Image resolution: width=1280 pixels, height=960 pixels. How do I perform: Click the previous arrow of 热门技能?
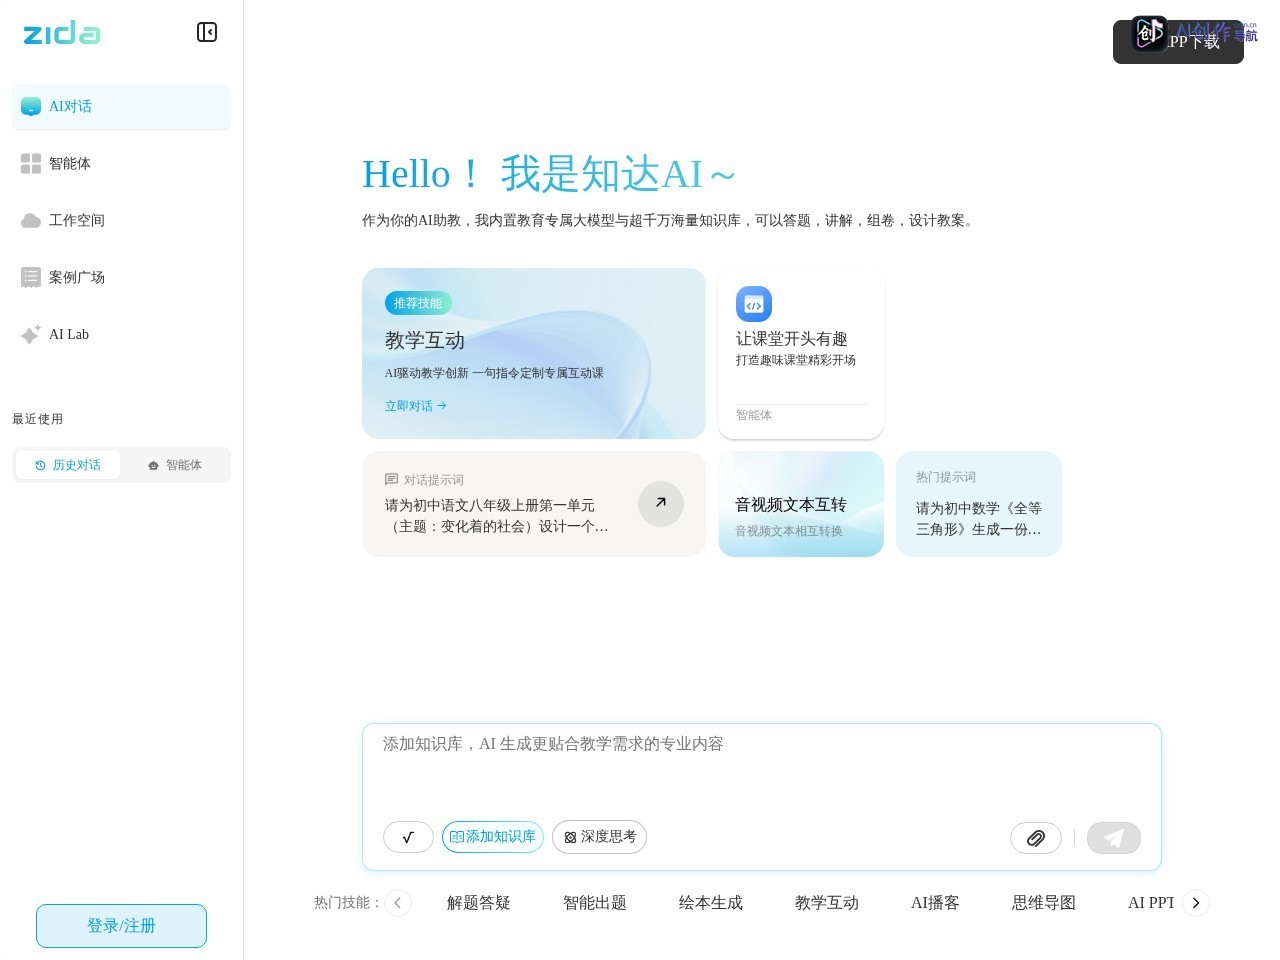tap(398, 903)
